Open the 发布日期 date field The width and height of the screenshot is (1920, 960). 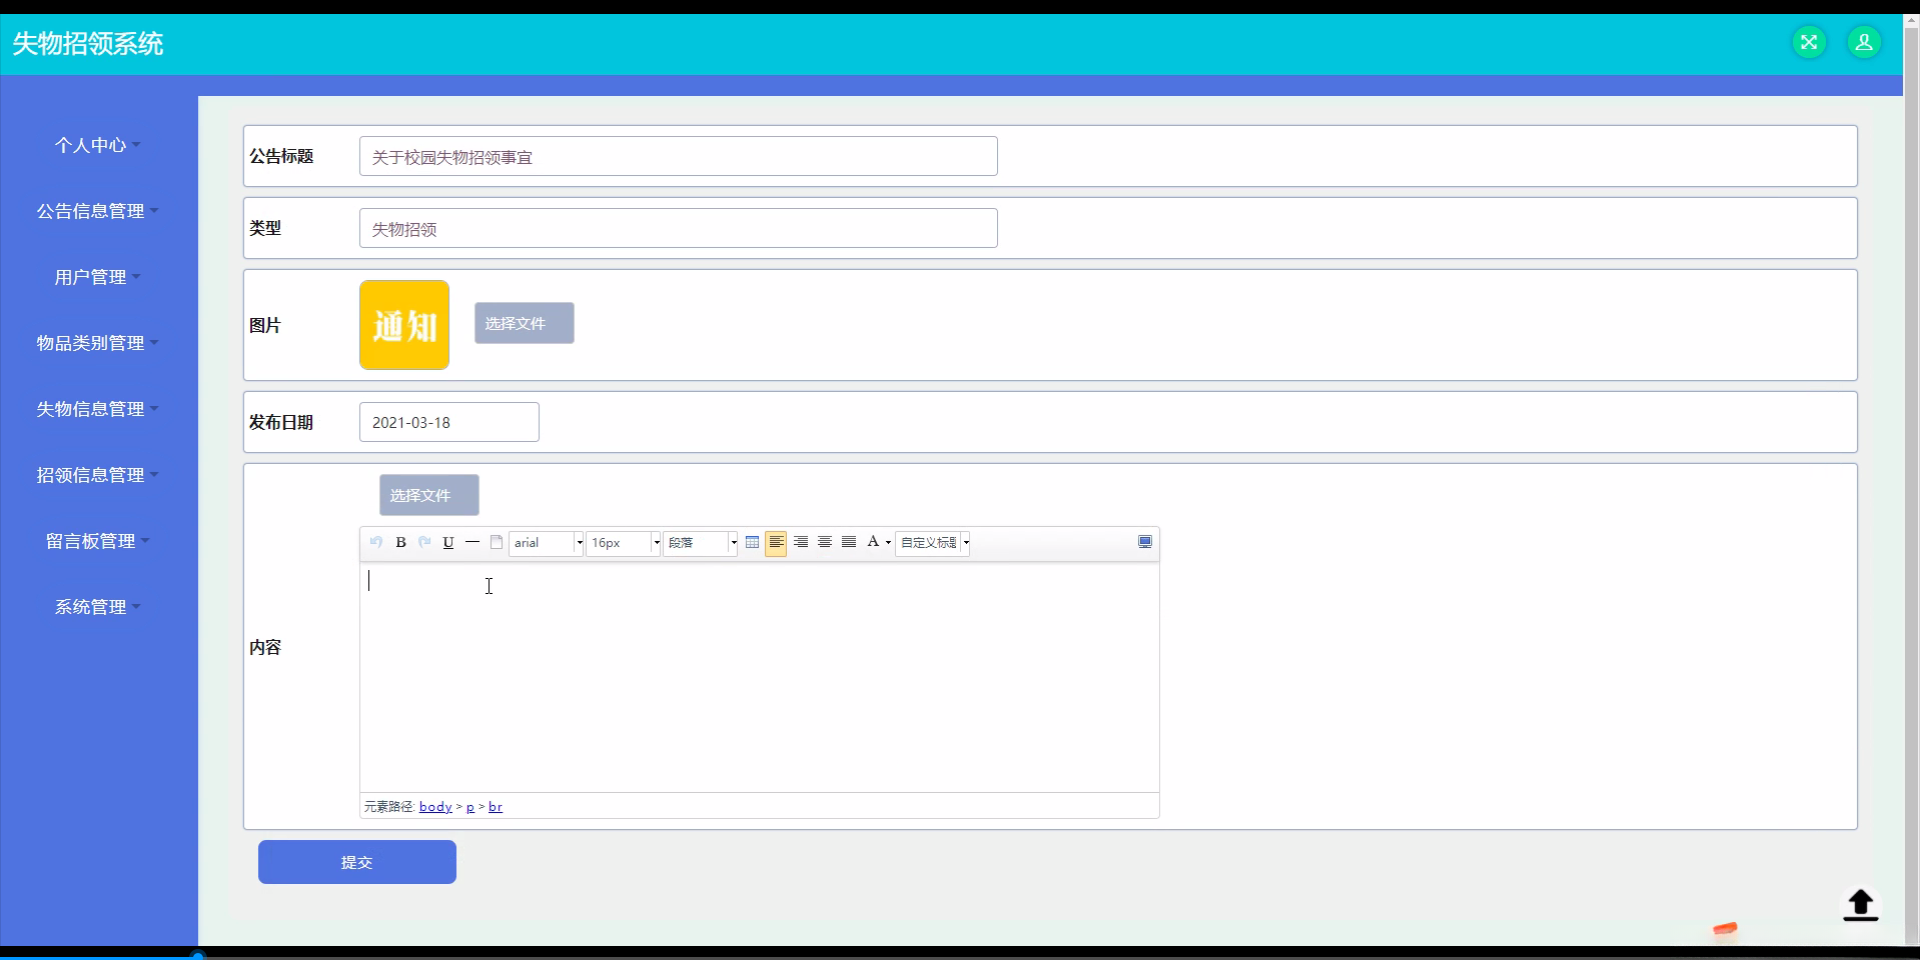coord(449,422)
